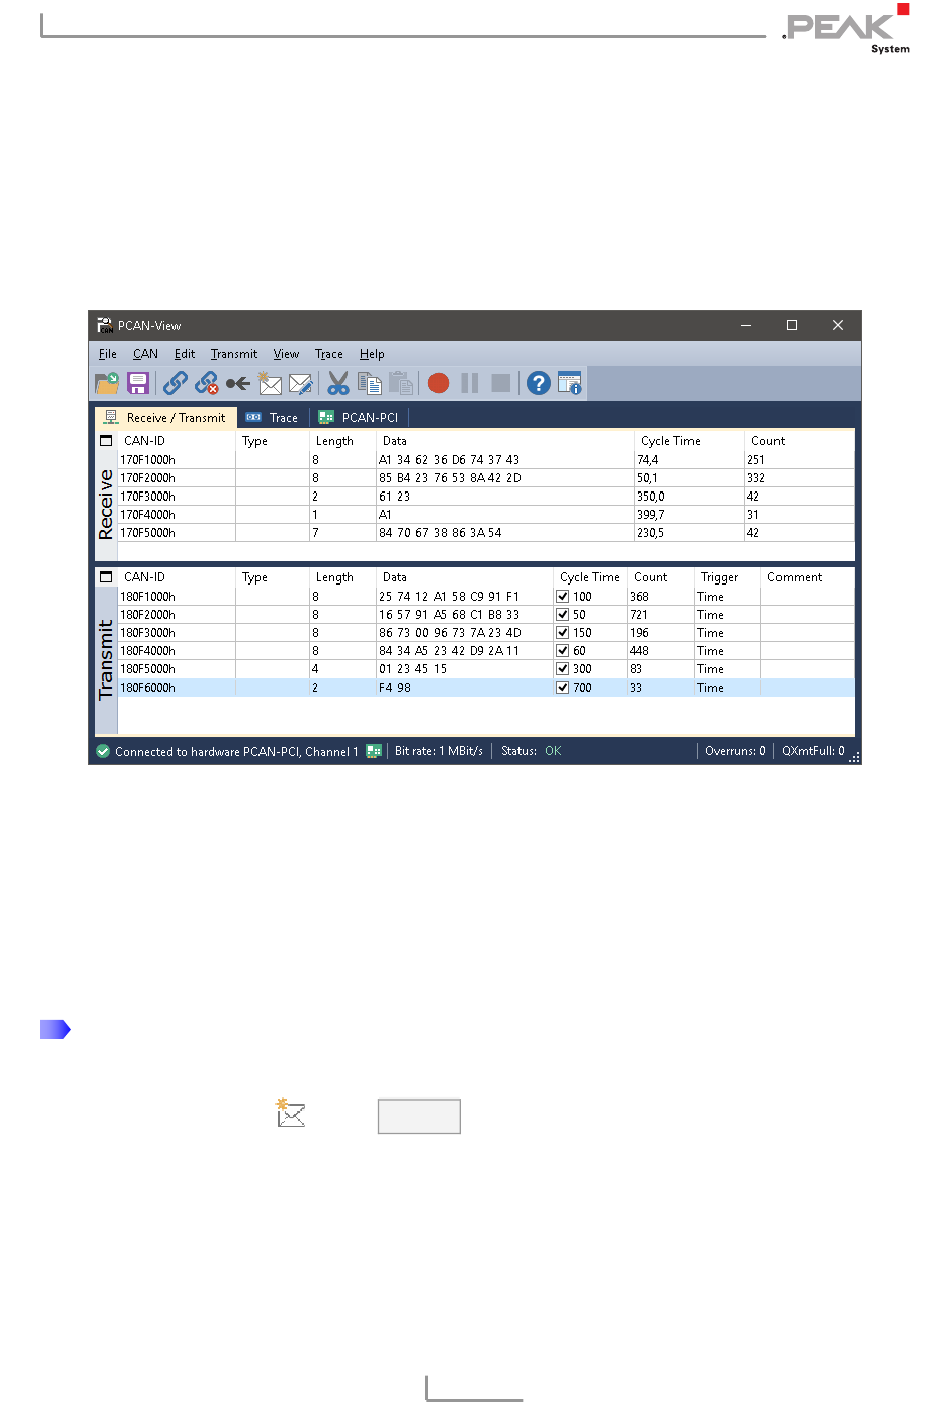
Task: Click Status: OK in status bar
Action: [x=531, y=751]
